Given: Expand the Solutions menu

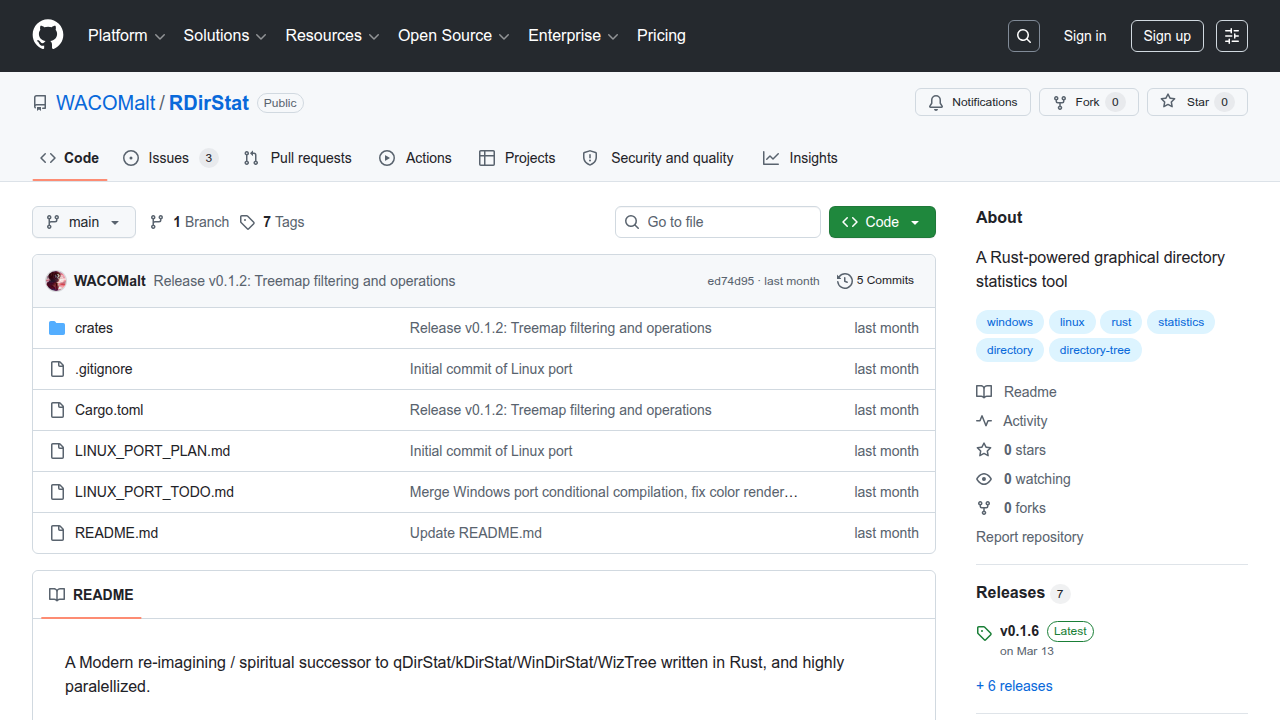Looking at the screenshot, I should click(x=225, y=36).
